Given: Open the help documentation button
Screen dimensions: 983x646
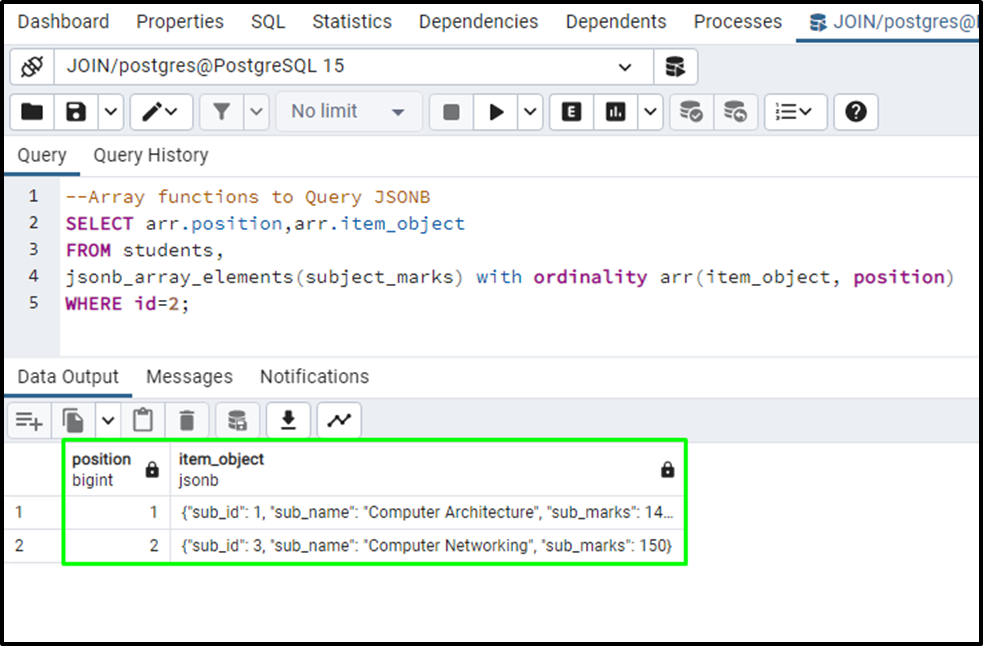Looking at the screenshot, I should point(855,111).
